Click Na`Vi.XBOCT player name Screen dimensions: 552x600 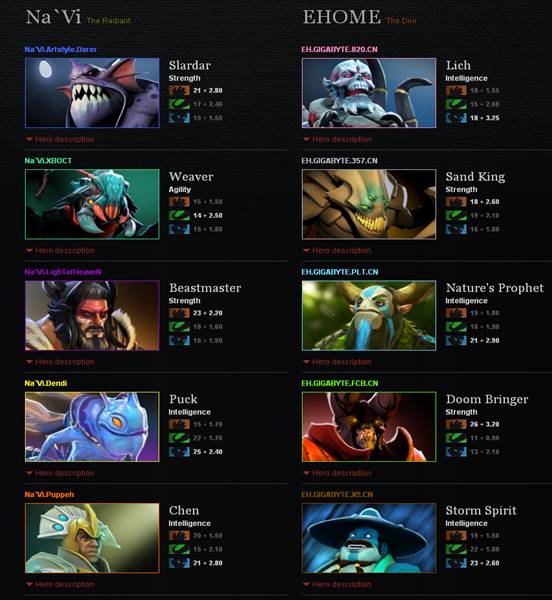coord(48,161)
